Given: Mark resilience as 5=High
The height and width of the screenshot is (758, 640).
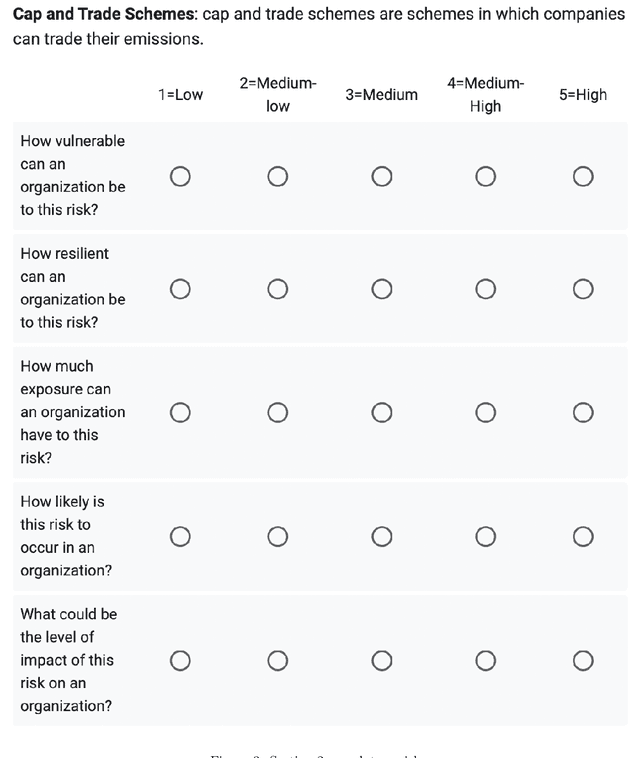Looking at the screenshot, I should click(x=583, y=289).
